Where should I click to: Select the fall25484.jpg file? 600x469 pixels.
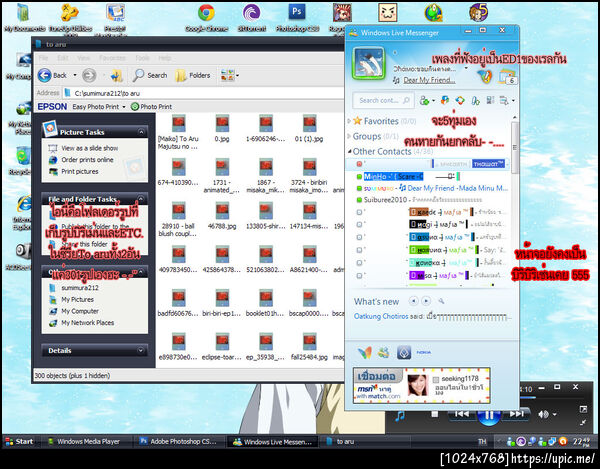(309, 347)
